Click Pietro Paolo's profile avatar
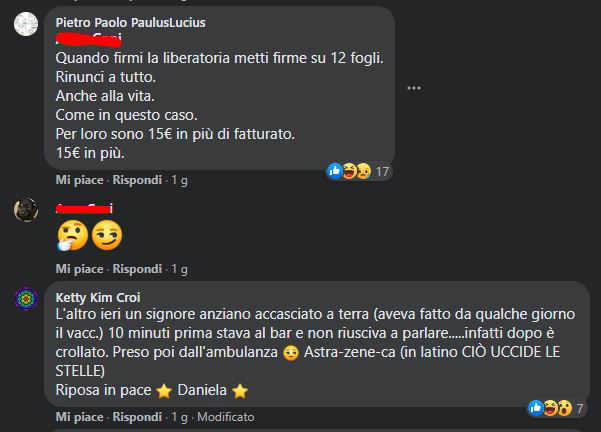 click(26, 25)
